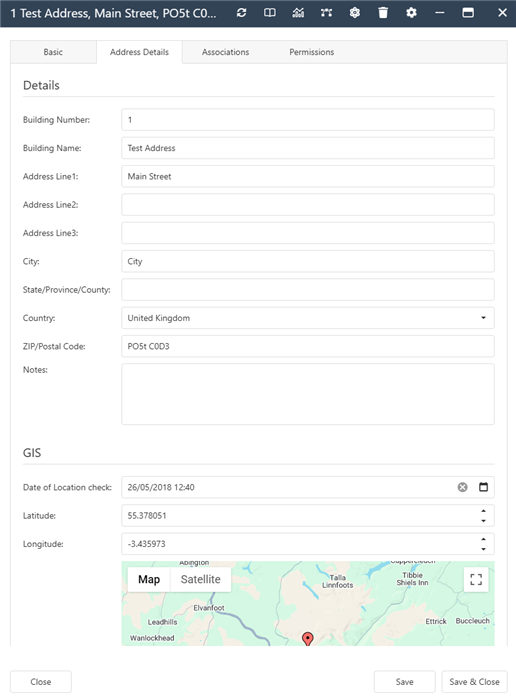Delete record using trash icon
The width and height of the screenshot is (516, 700).
383,13
